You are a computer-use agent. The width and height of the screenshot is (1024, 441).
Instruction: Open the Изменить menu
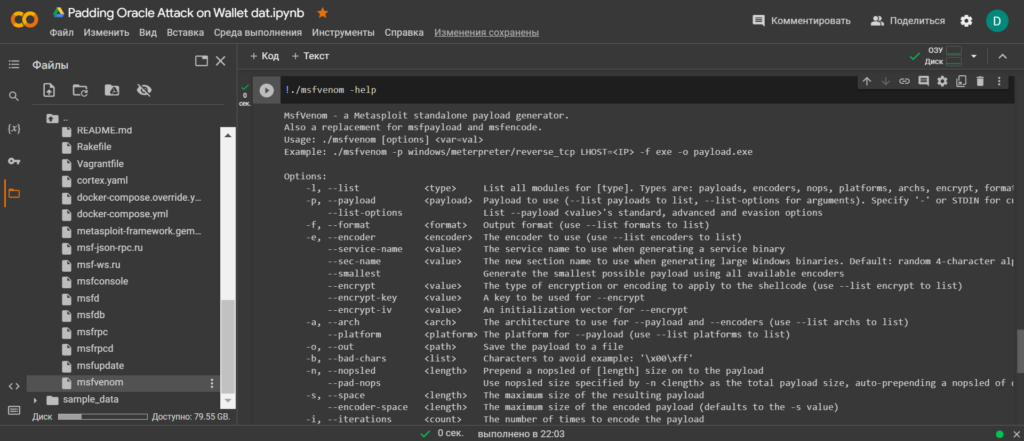pyautogui.click(x=106, y=33)
